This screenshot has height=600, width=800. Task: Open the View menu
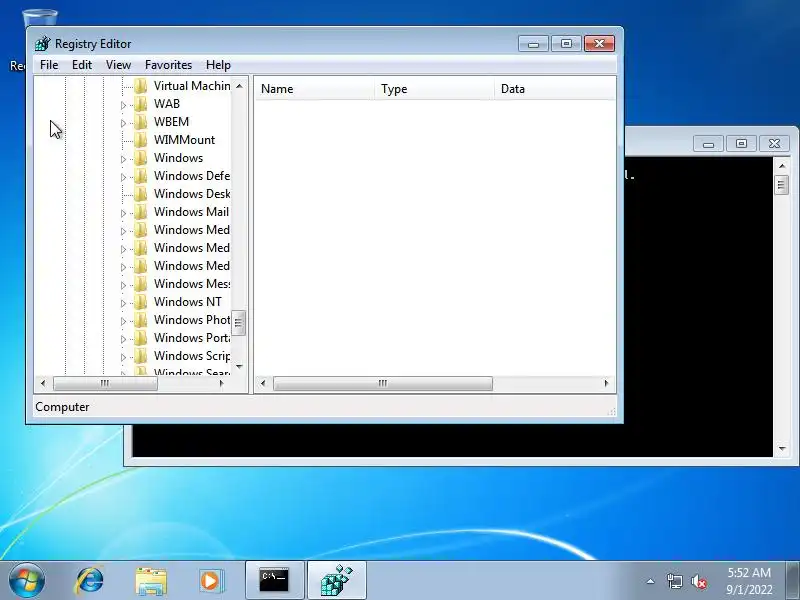coord(118,65)
